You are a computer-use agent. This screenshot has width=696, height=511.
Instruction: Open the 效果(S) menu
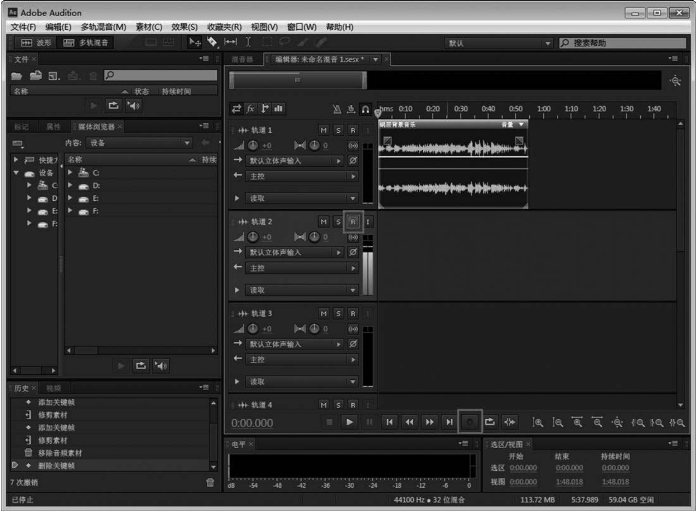click(184, 26)
